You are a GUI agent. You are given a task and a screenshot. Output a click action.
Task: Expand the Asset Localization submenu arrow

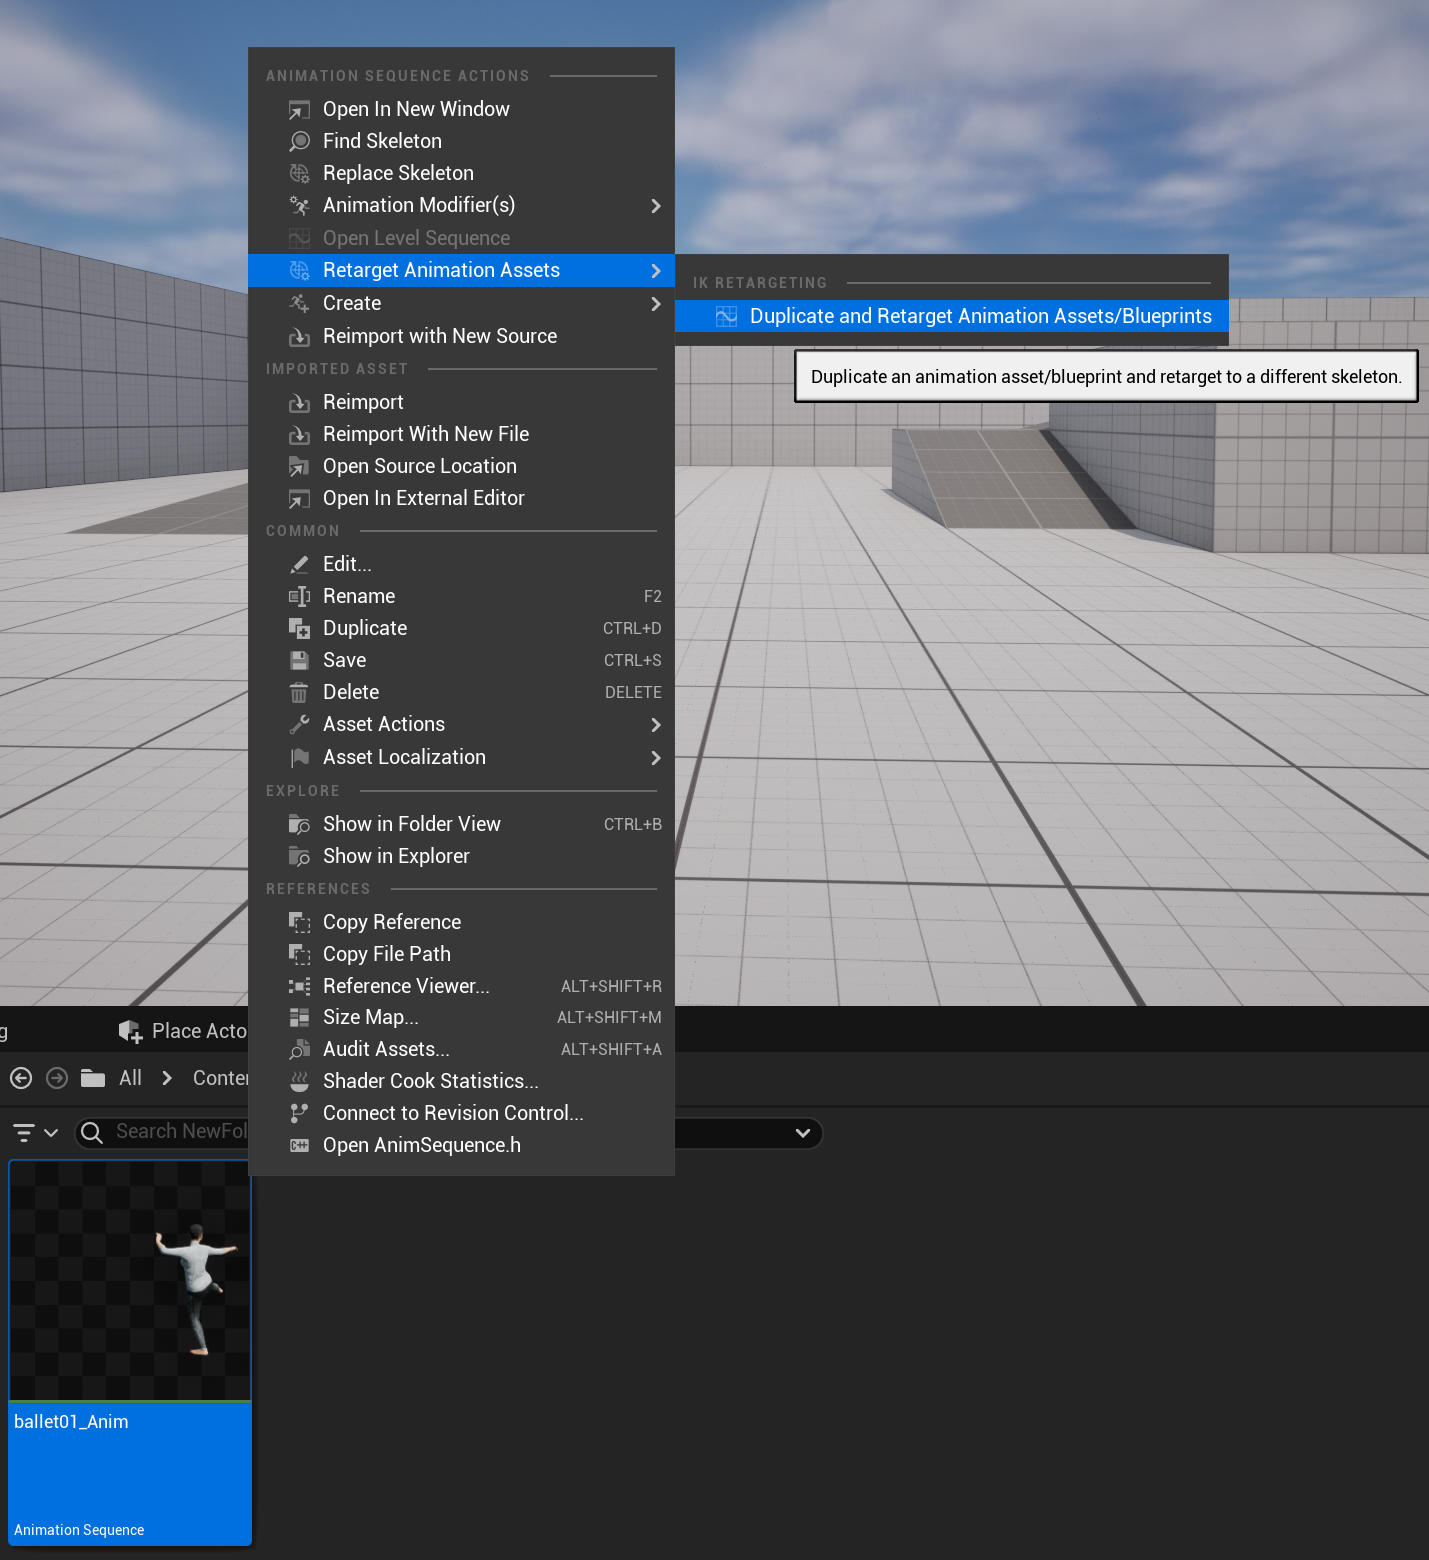click(655, 758)
